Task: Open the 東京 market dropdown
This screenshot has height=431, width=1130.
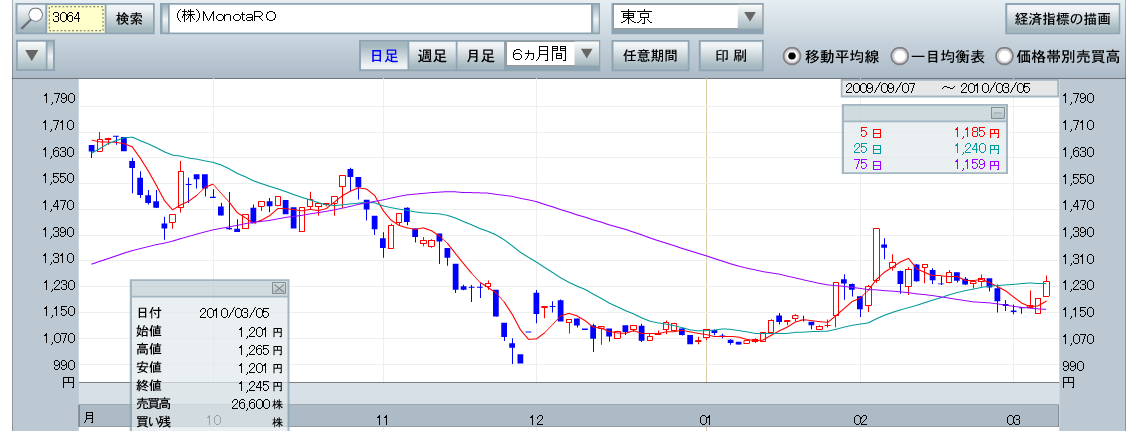Action: coord(749,18)
